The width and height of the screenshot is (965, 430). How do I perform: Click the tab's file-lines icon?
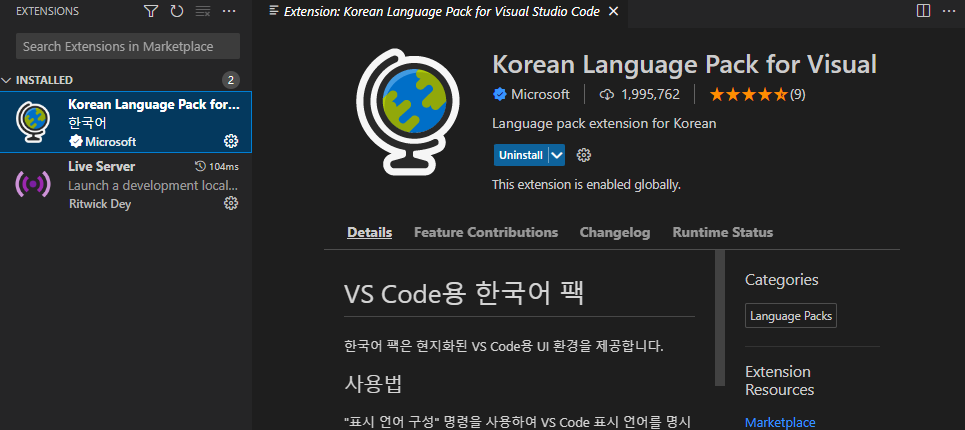274,11
